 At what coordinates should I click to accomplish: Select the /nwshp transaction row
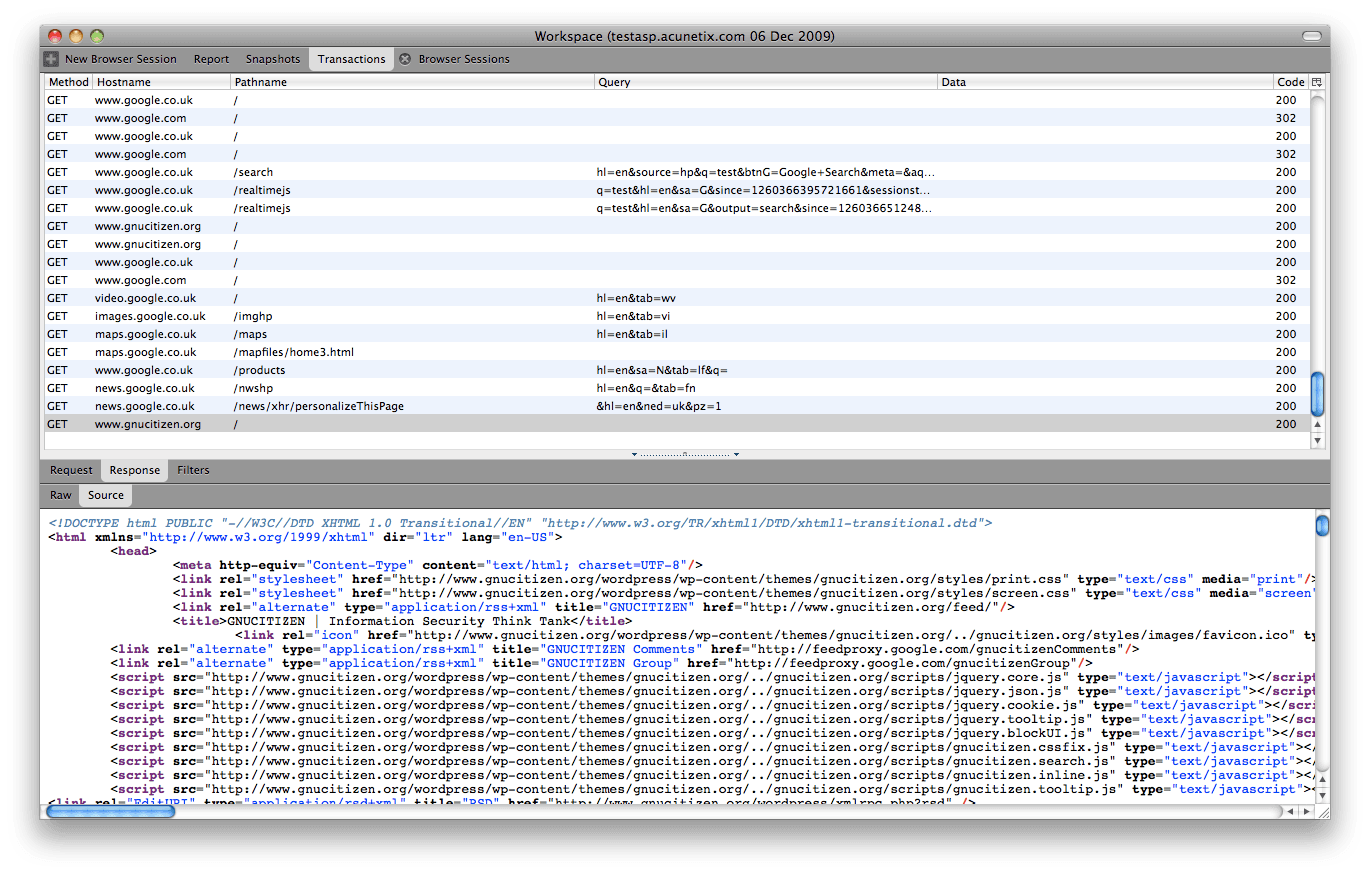pyautogui.click(x=677, y=388)
